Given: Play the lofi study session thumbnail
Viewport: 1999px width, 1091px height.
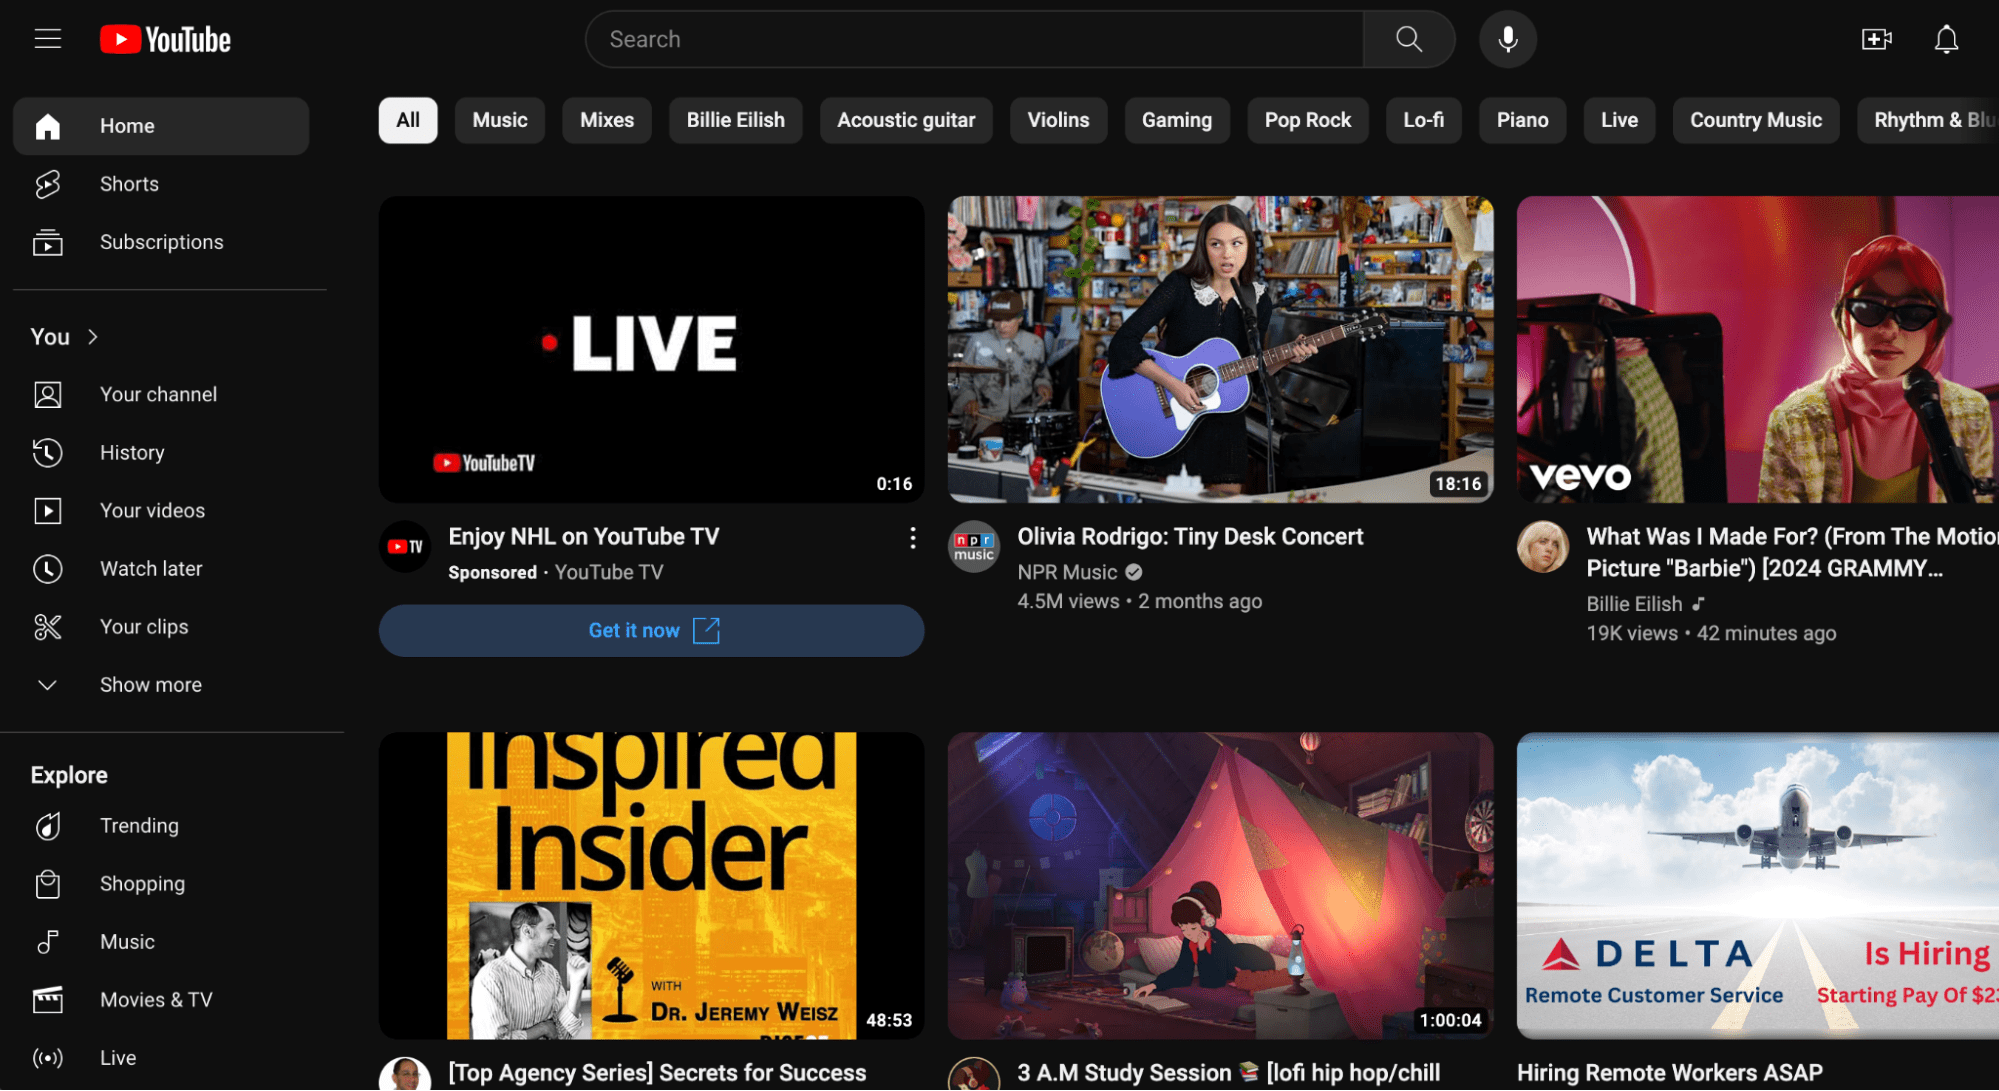Looking at the screenshot, I should pos(1220,885).
